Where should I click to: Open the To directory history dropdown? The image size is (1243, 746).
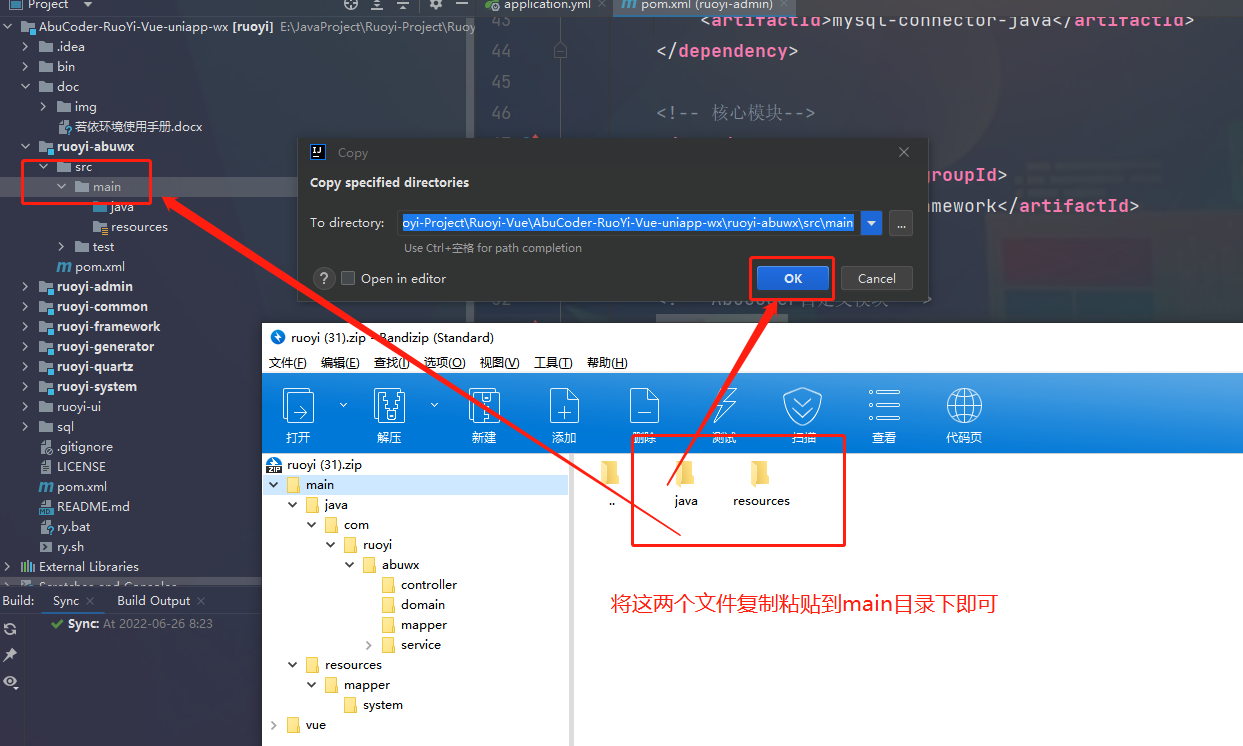[871, 223]
